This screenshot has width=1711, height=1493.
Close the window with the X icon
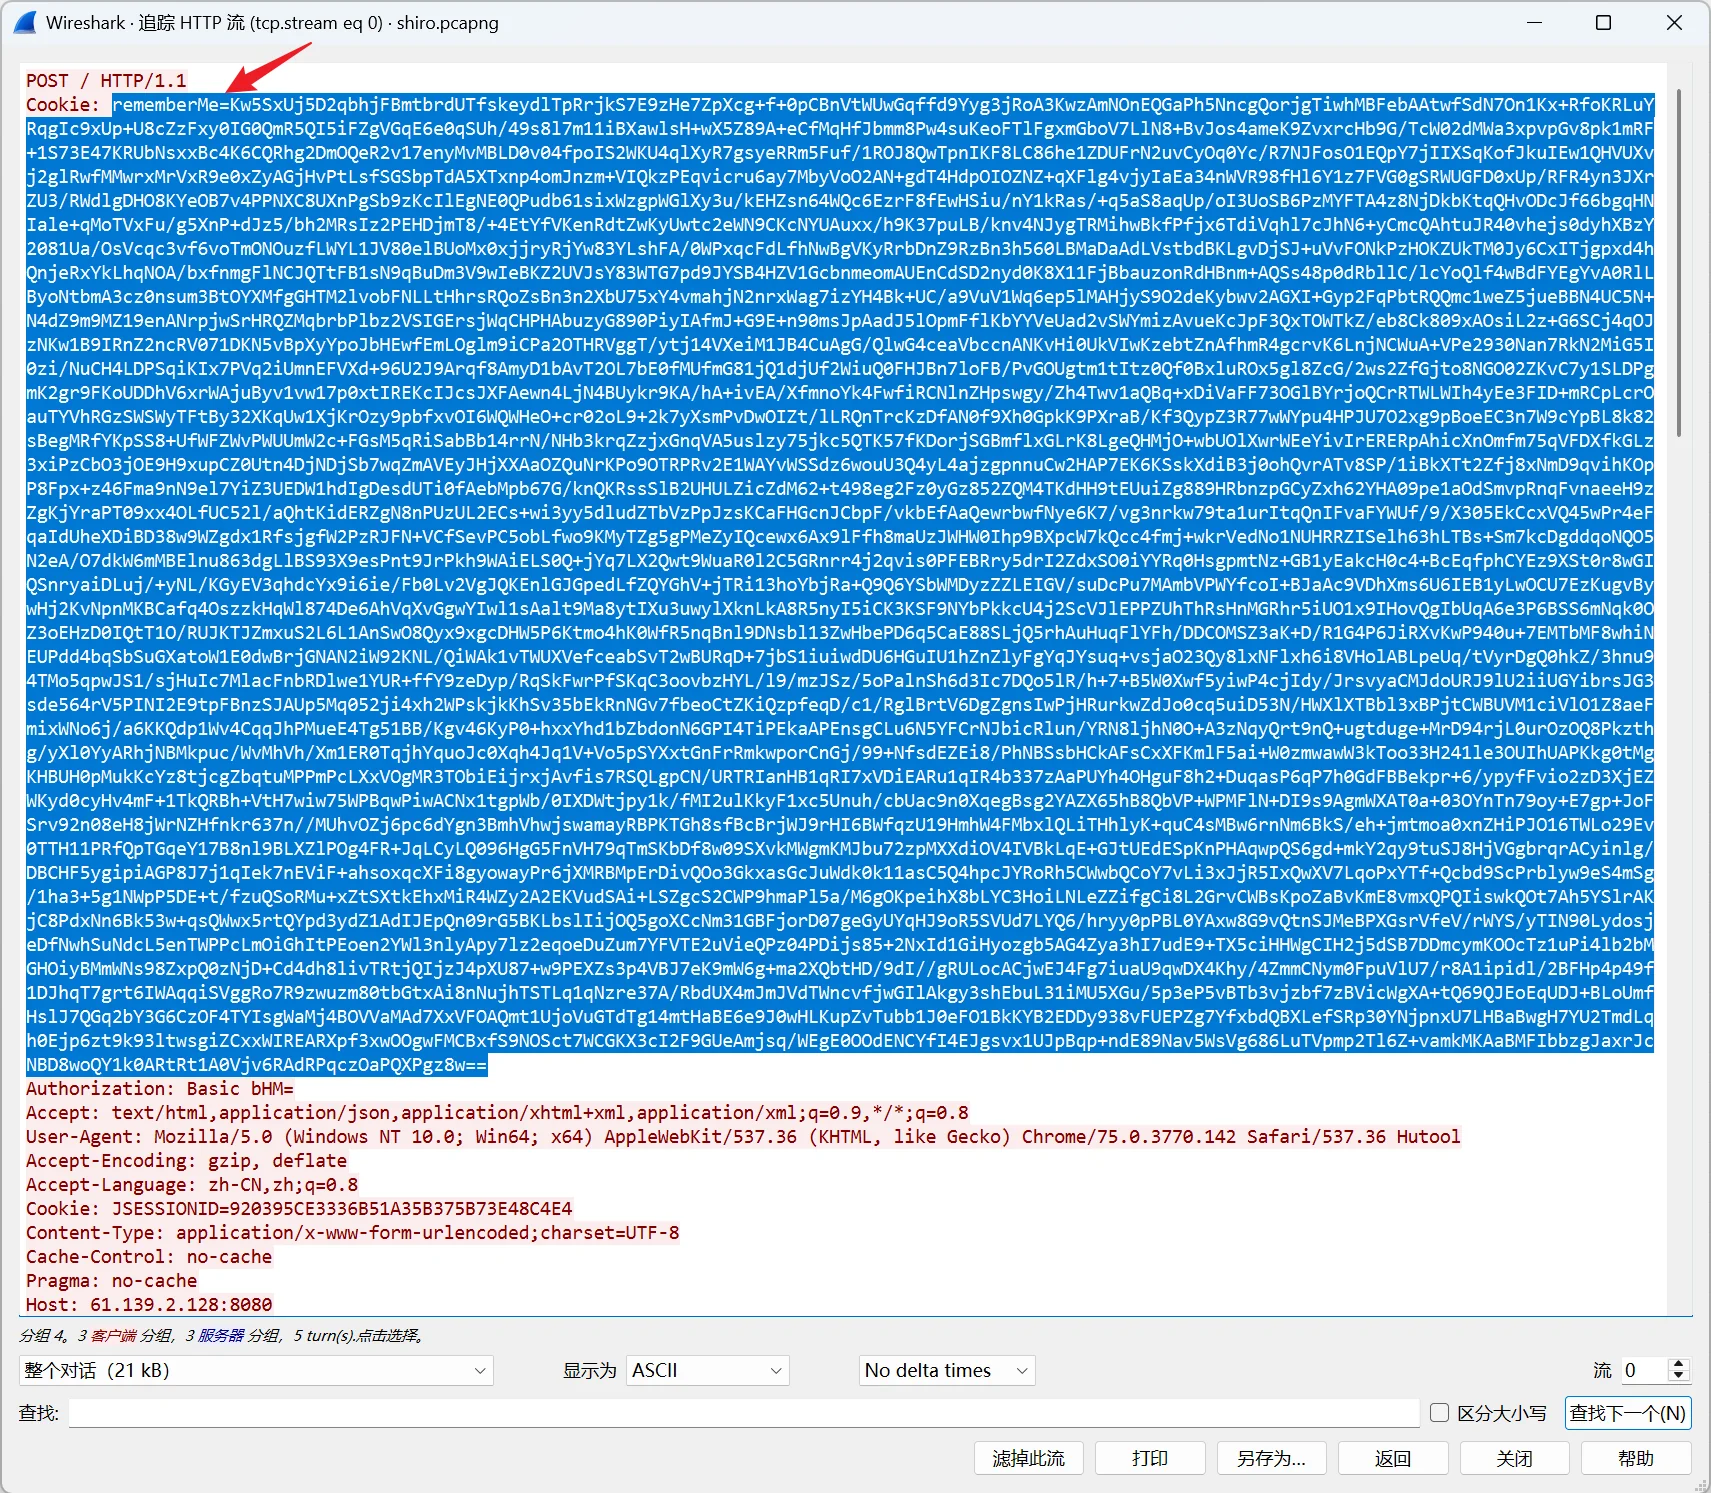click(x=1674, y=22)
